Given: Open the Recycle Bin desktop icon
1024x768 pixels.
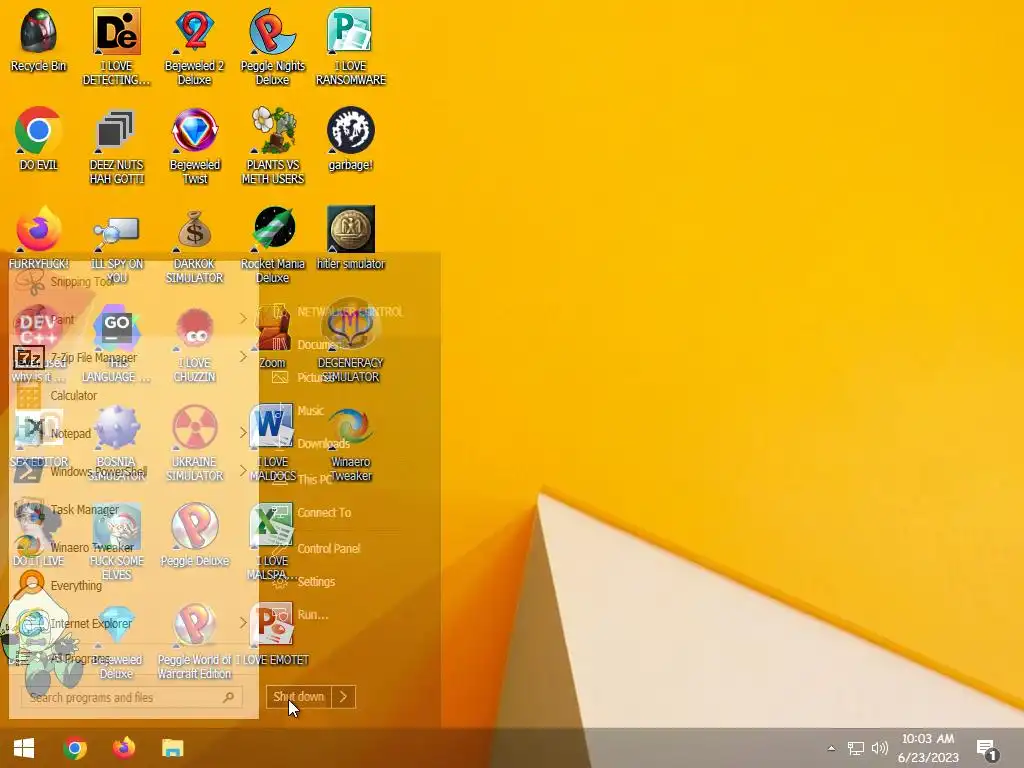Looking at the screenshot, I should click(39, 39).
